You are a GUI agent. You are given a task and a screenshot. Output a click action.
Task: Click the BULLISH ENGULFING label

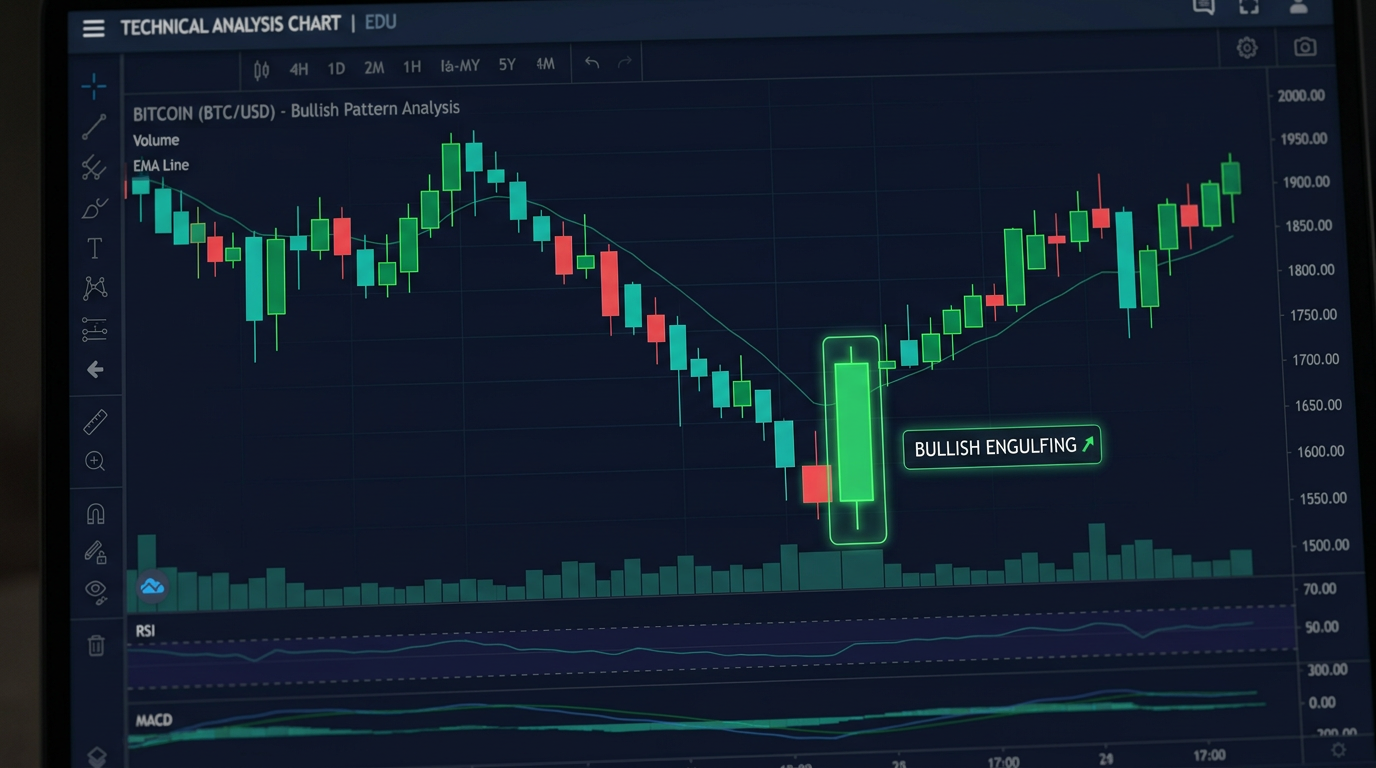(1002, 447)
